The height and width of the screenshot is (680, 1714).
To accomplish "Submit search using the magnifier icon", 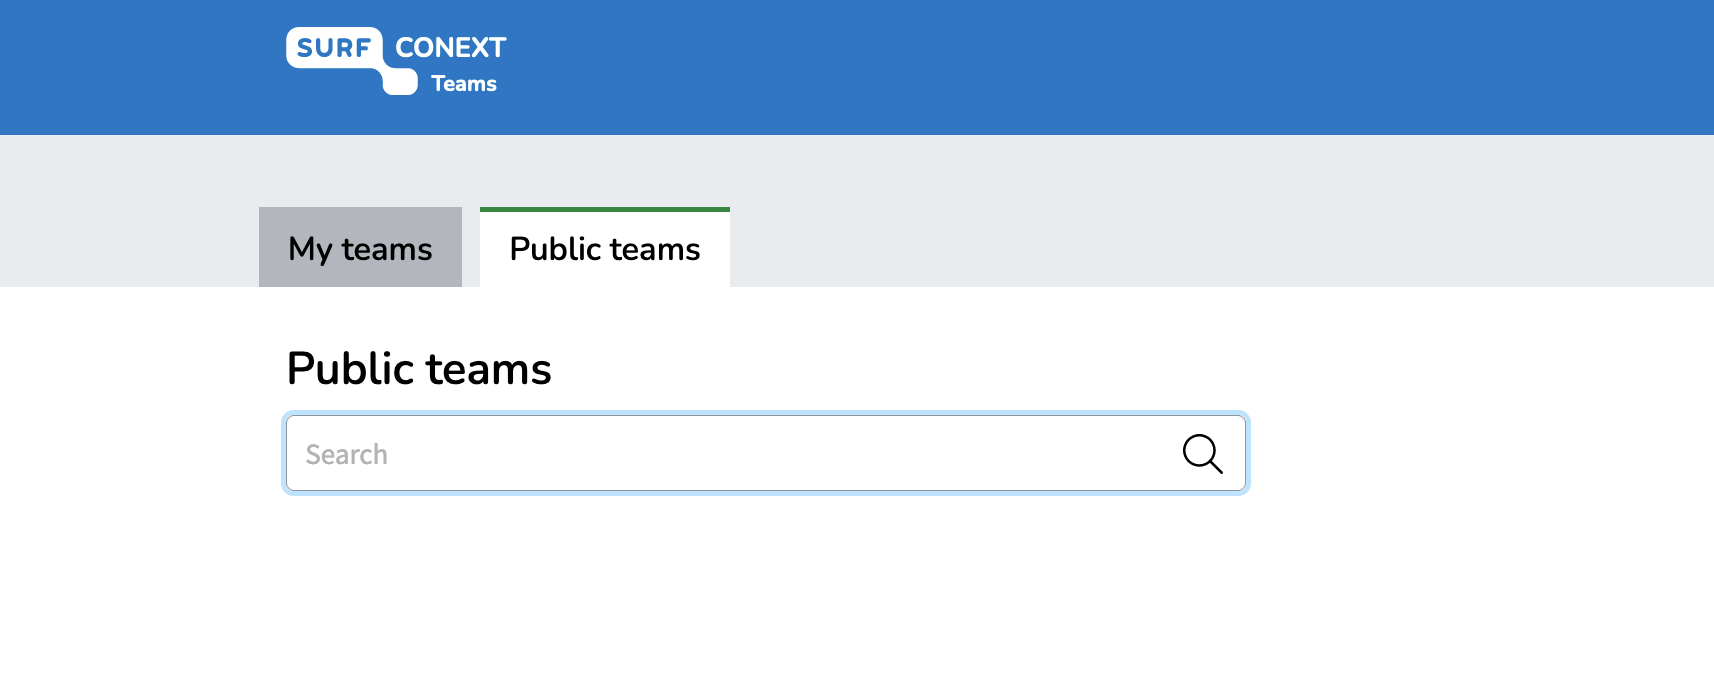I will (x=1202, y=454).
